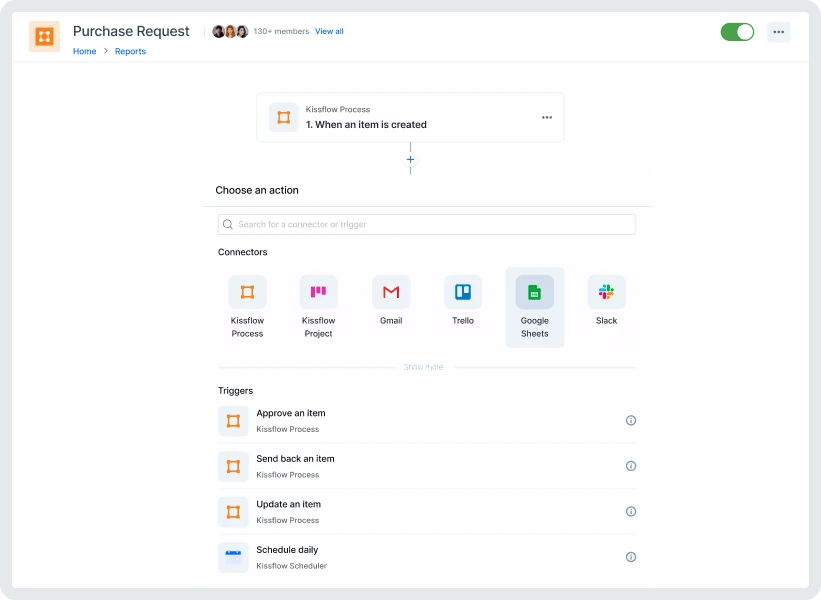
Task: Click the Approve an item row icon
Action: pyautogui.click(x=233, y=421)
